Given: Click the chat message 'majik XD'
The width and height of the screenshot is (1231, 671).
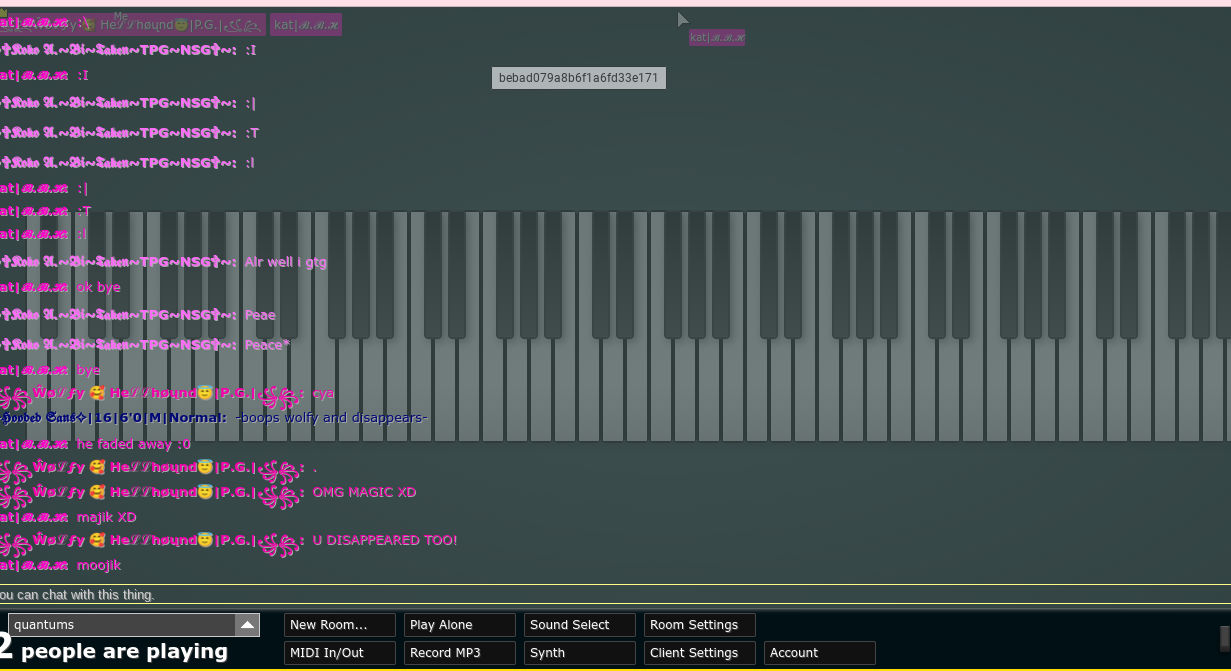Looking at the screenshot, I should pyautogui.click(x=106, y=517).
